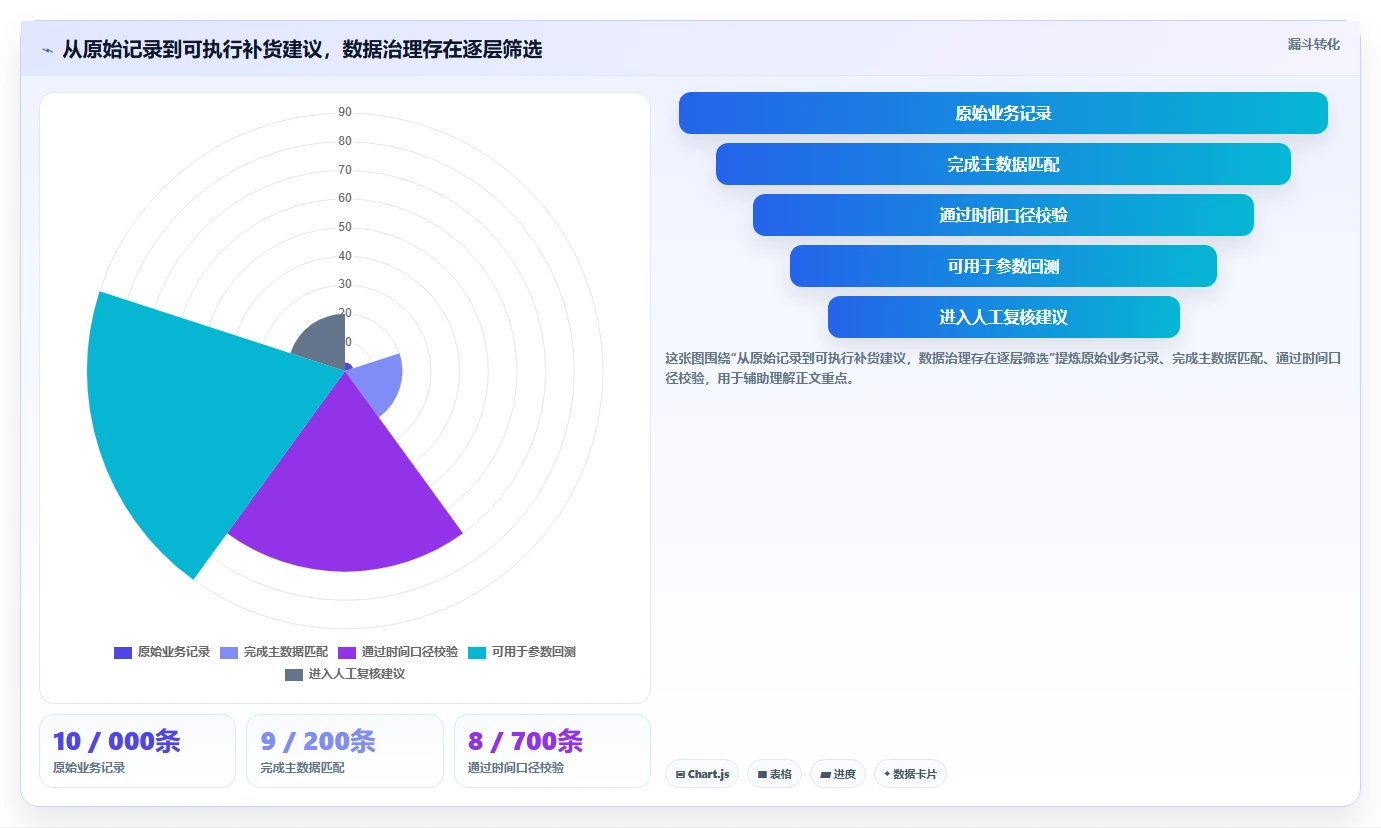Click the lightning icon beside the title
Screen dimensions: 1381x828
(x=47, y=49)
